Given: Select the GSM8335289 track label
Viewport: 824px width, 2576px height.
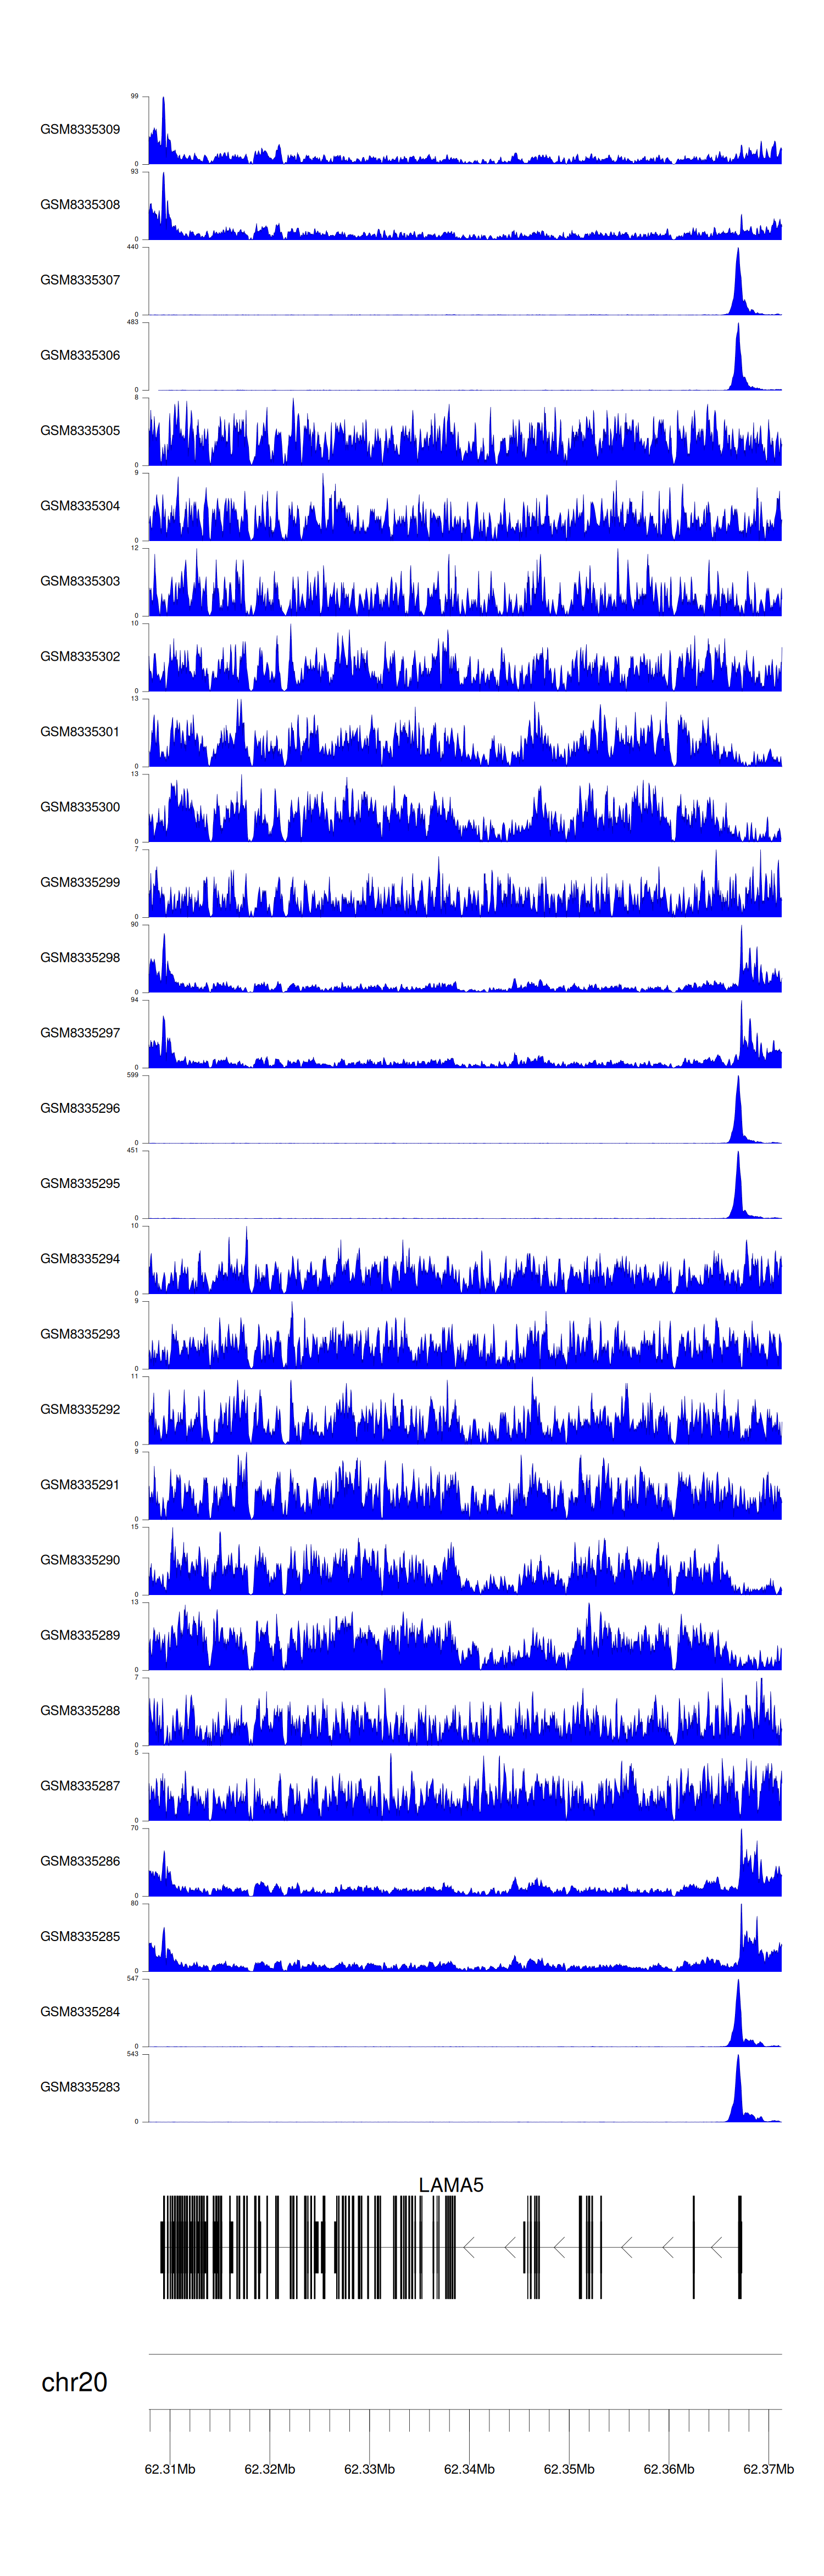Looking at the screenshot, I should 80,1635.
